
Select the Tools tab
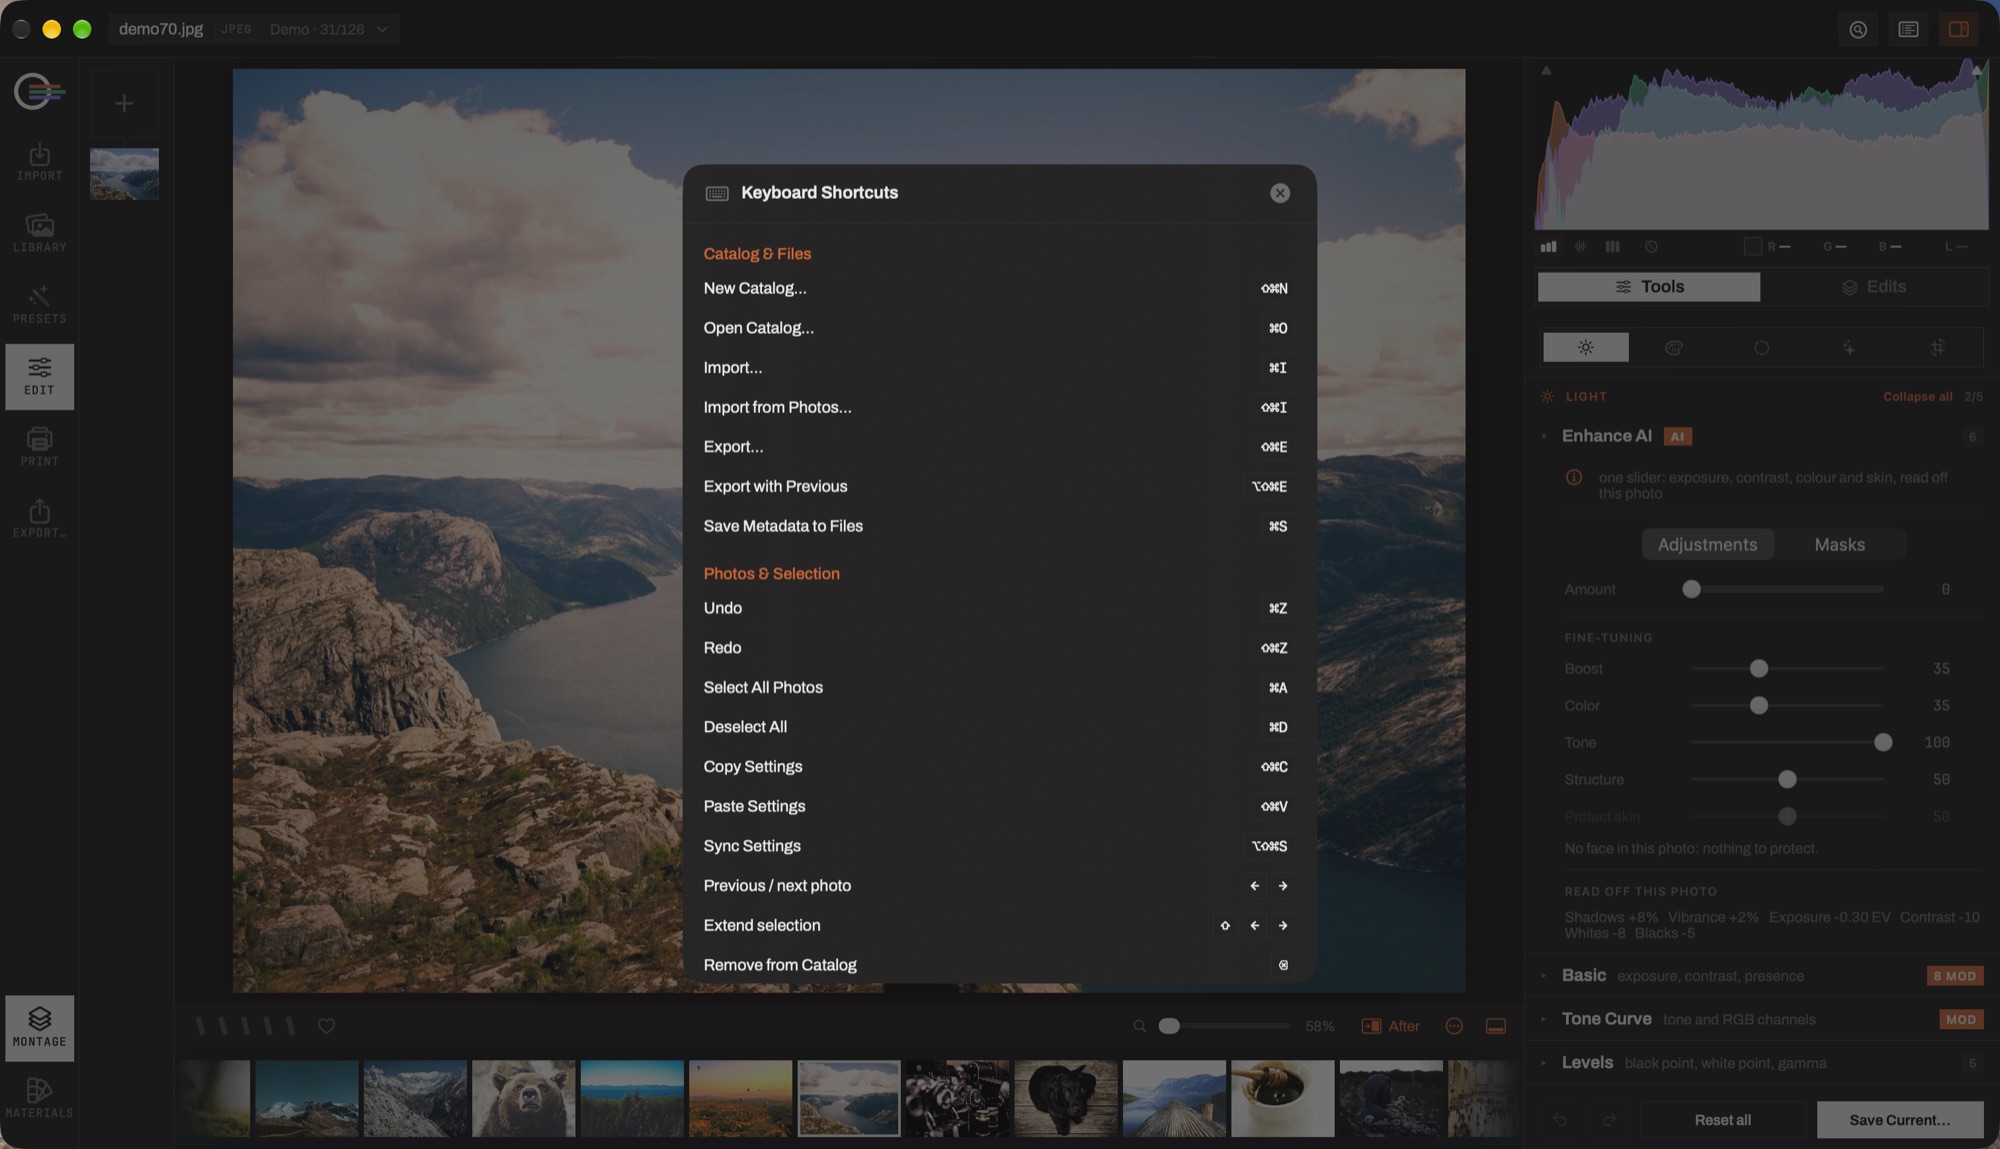(1649, 287)
